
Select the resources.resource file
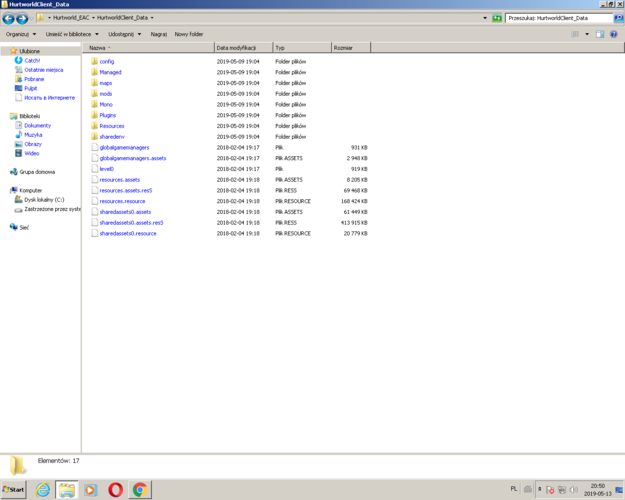[x=122, y=201]
